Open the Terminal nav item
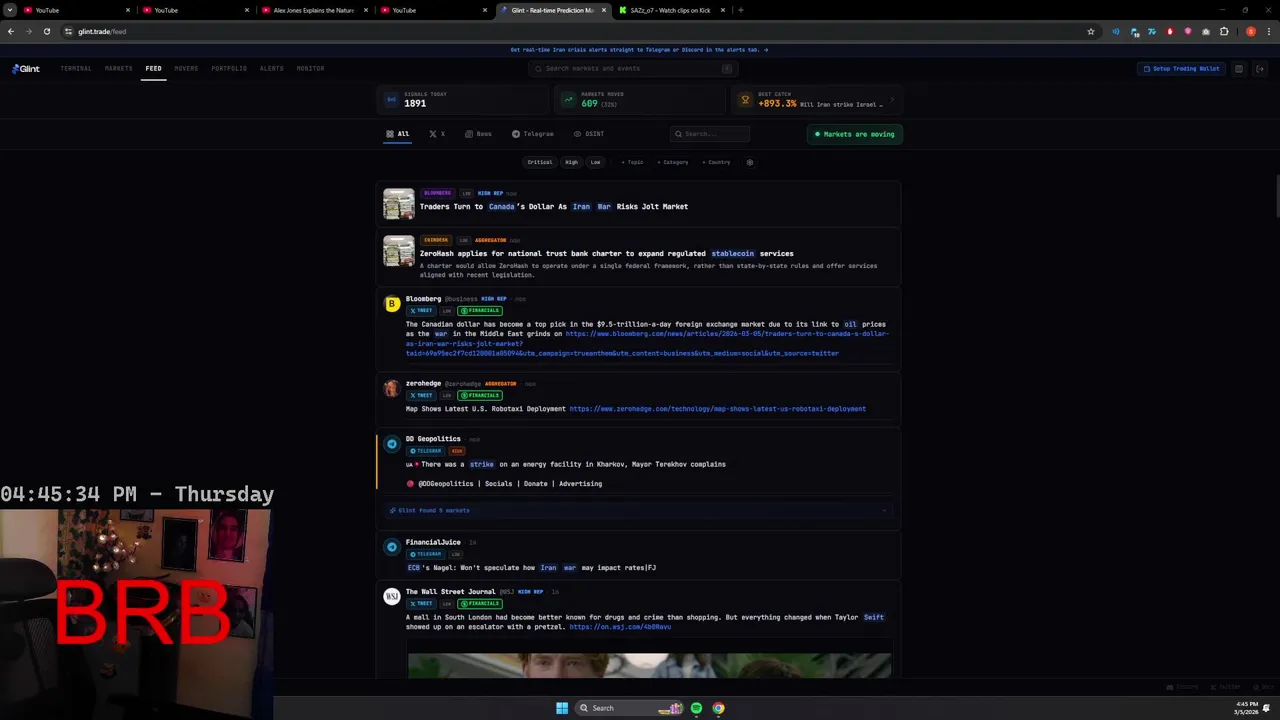Screen dimensions: 1280x720 tap(76, 69)
